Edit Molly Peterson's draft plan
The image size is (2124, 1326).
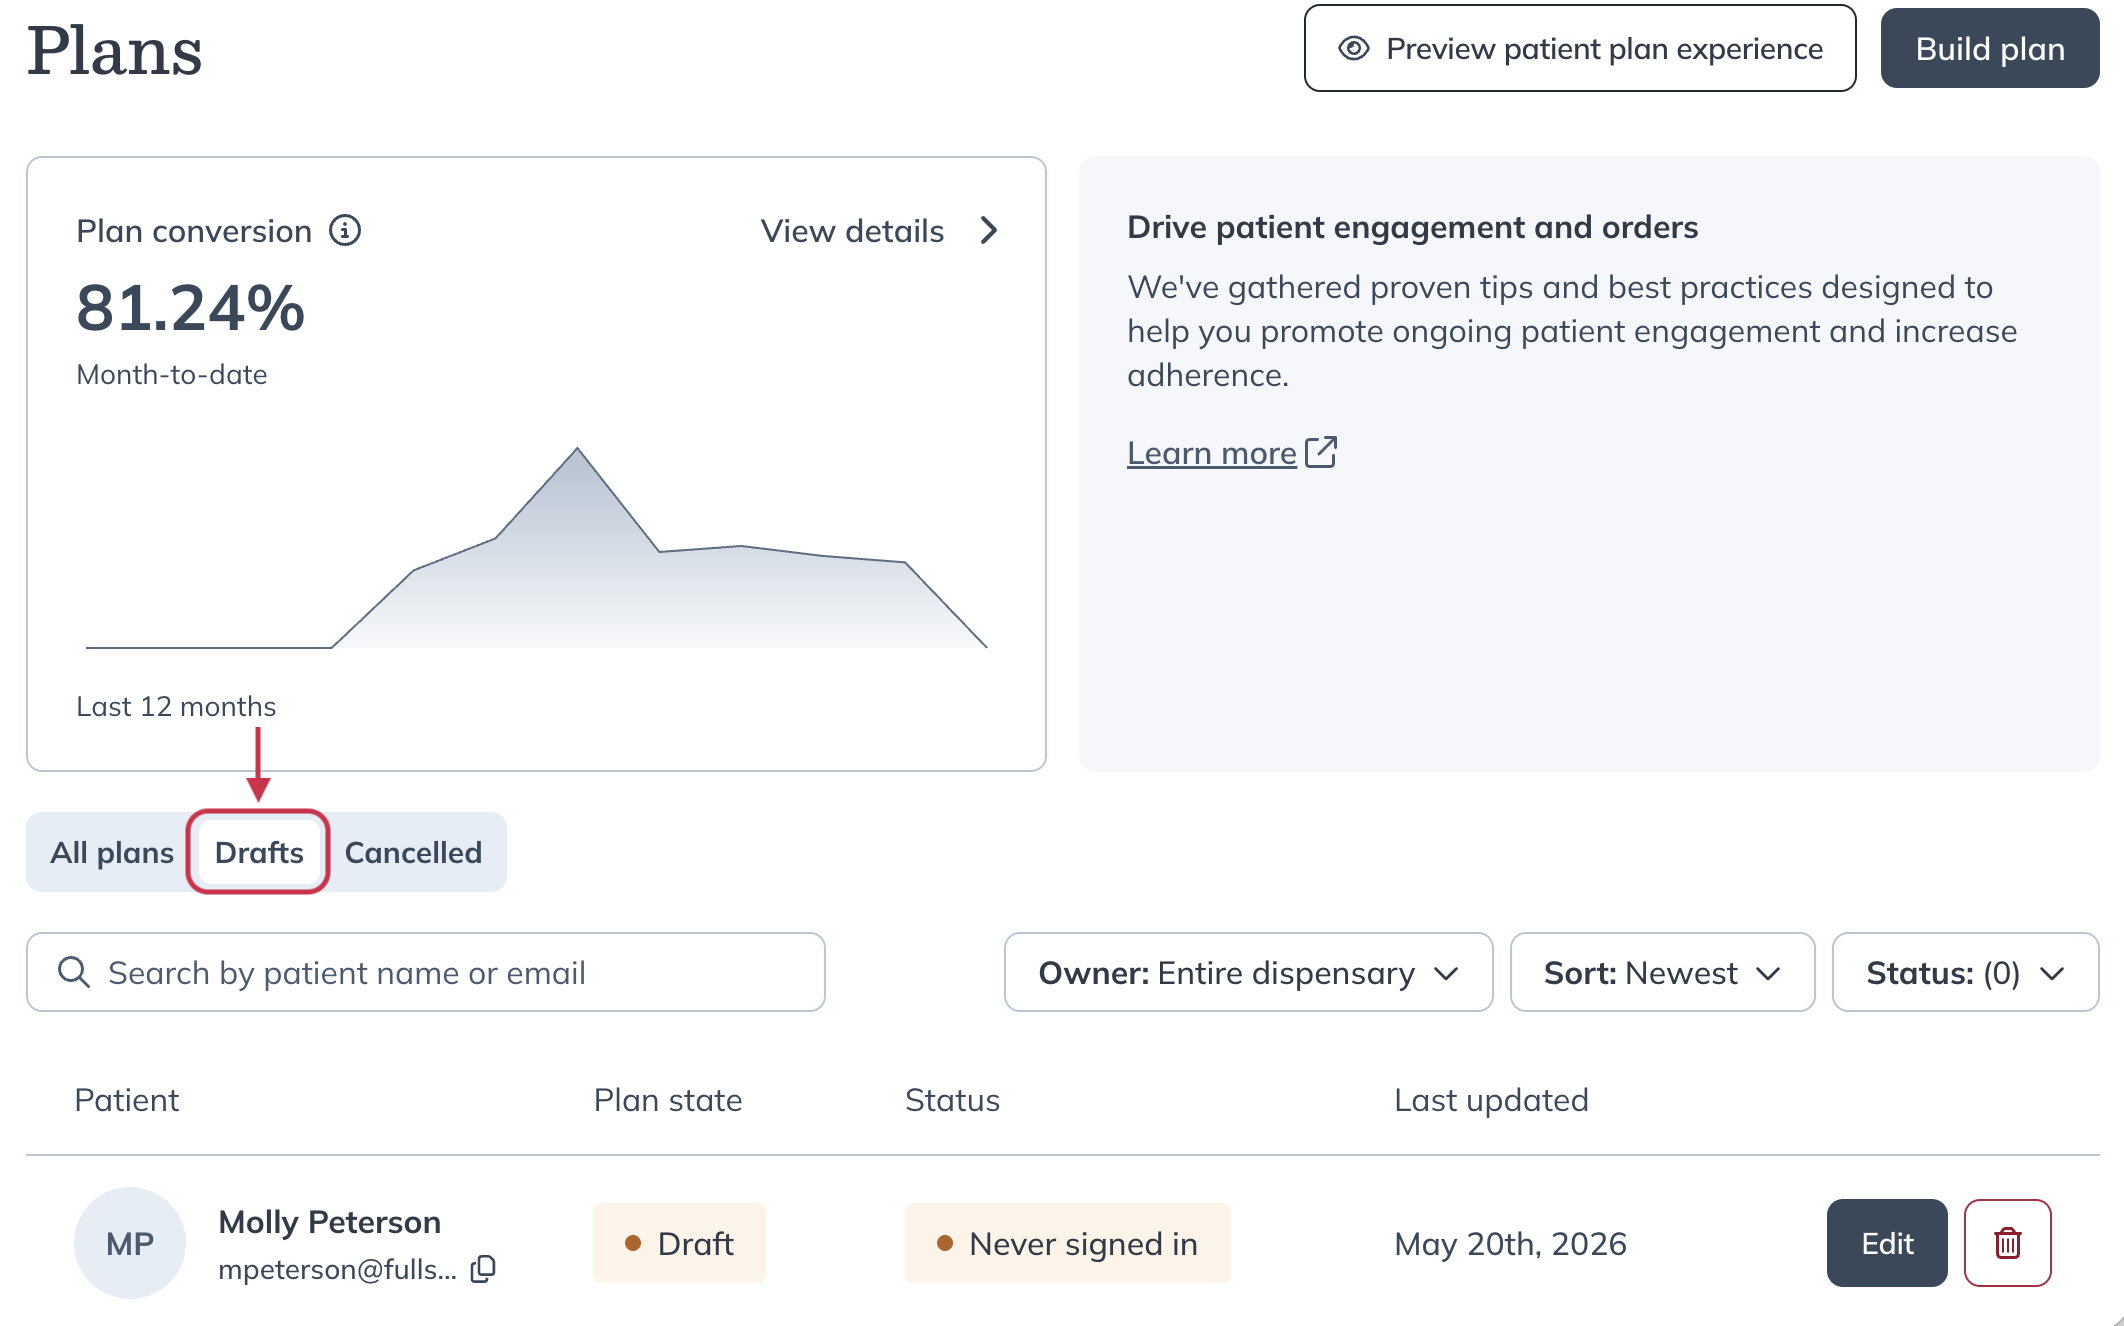1887,1243
